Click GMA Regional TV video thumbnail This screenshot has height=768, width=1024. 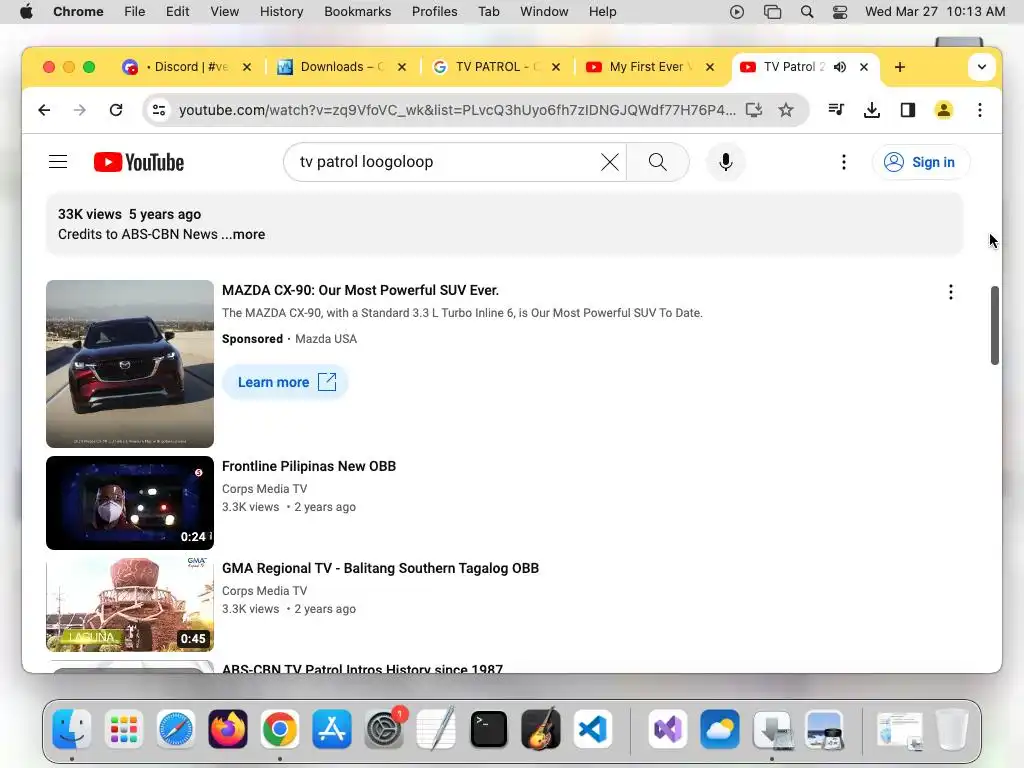coord(130,605)
